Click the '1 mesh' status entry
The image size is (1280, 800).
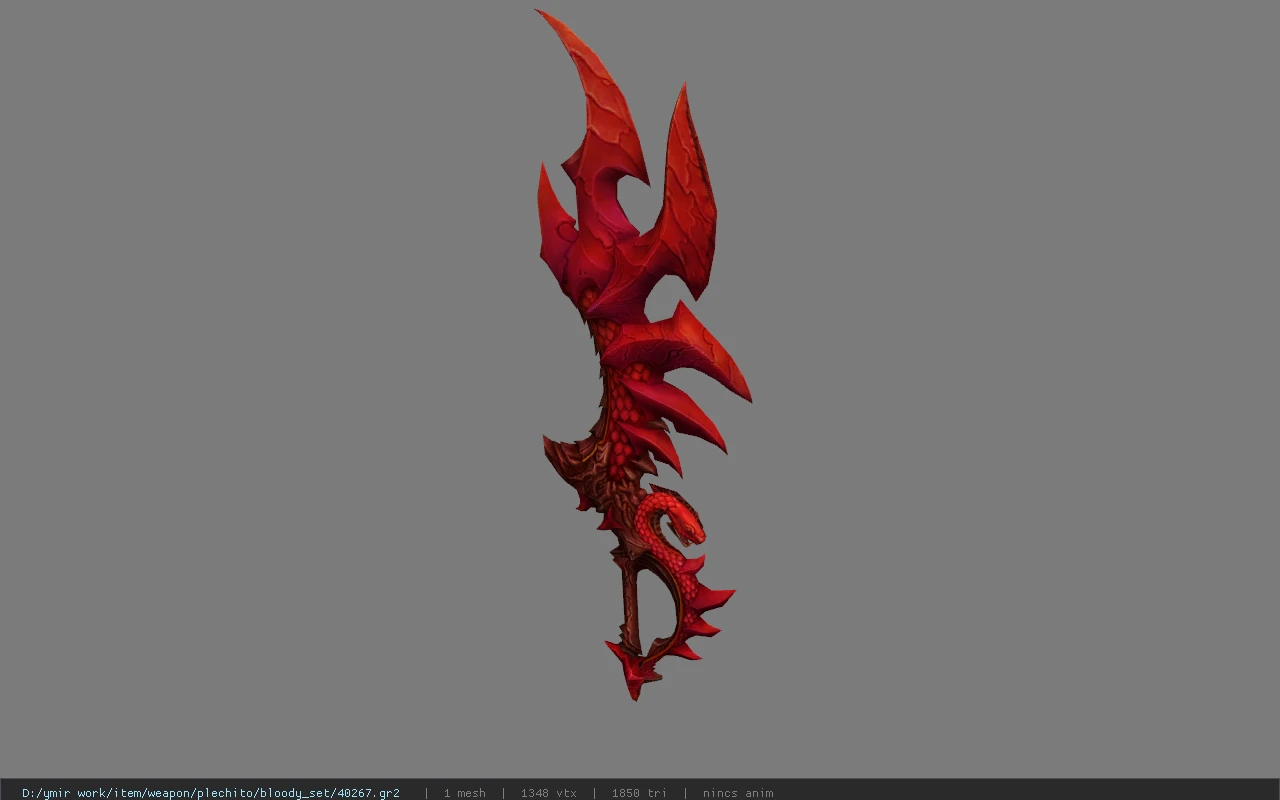[x=465, y=793]
